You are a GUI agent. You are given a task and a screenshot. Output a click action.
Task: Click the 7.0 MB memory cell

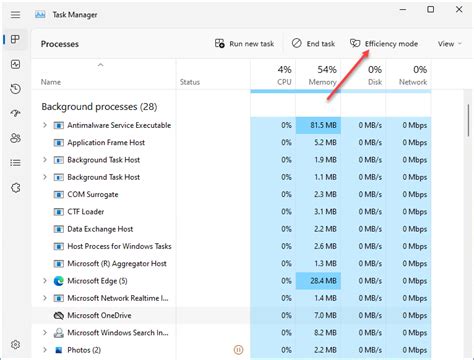[318, 315]
